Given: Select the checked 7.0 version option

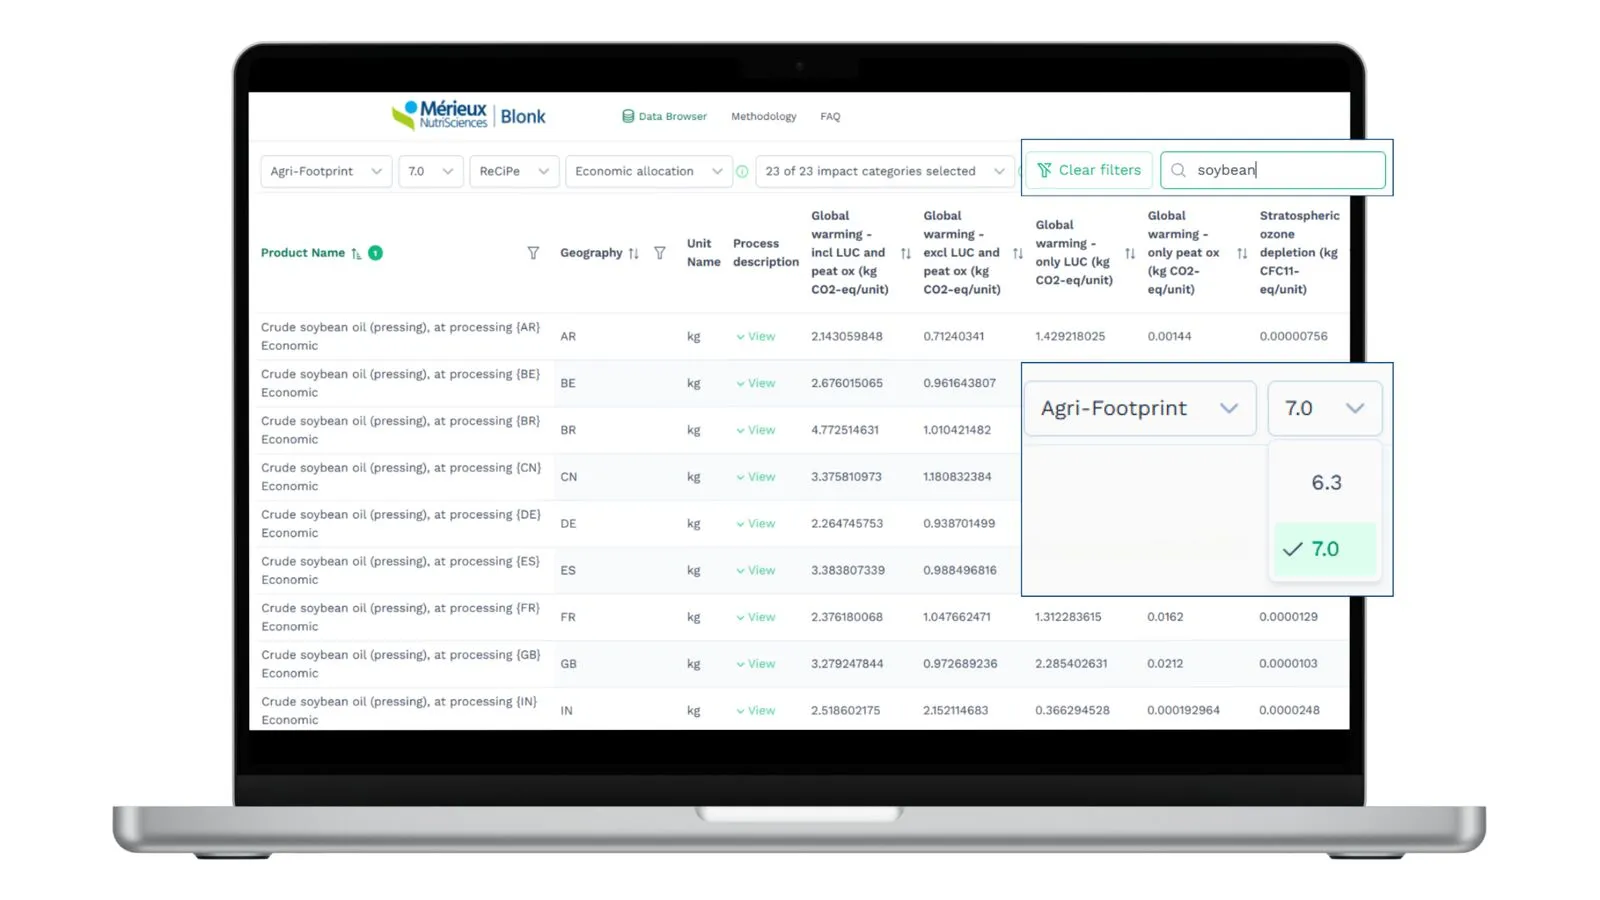Looking at the screenshot, I should [x=1325, y=549].
